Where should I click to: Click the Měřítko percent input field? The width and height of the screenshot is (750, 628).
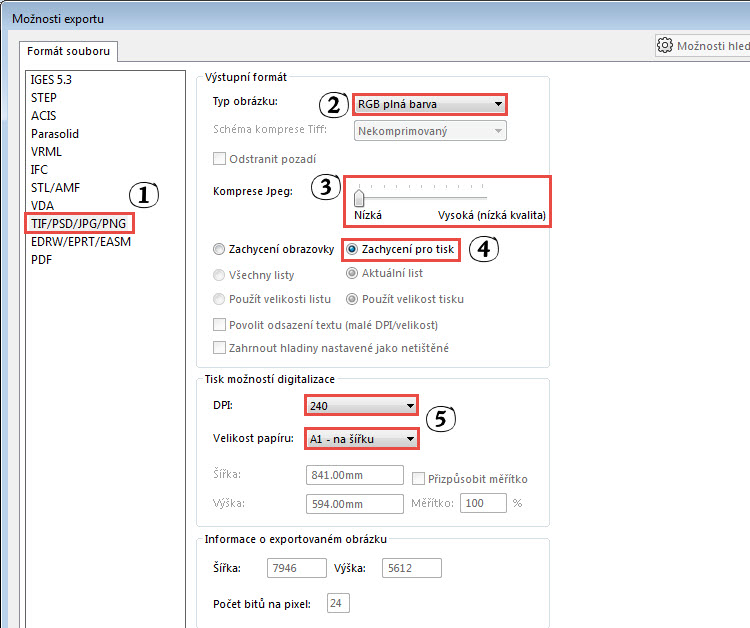[483, 503]
